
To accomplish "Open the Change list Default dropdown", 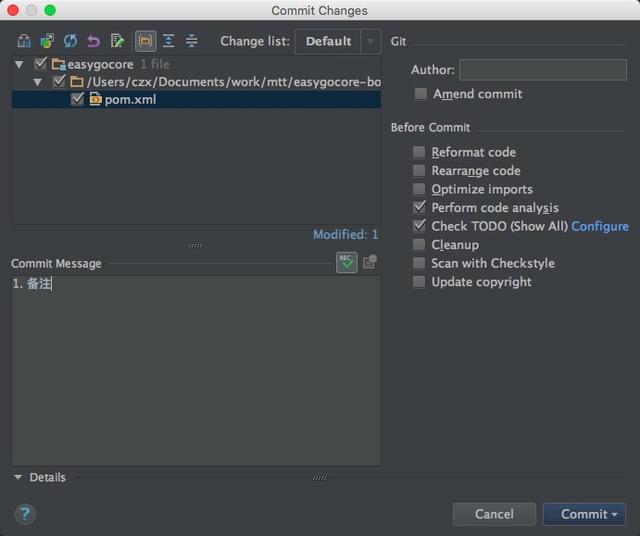I will (371, 41).
